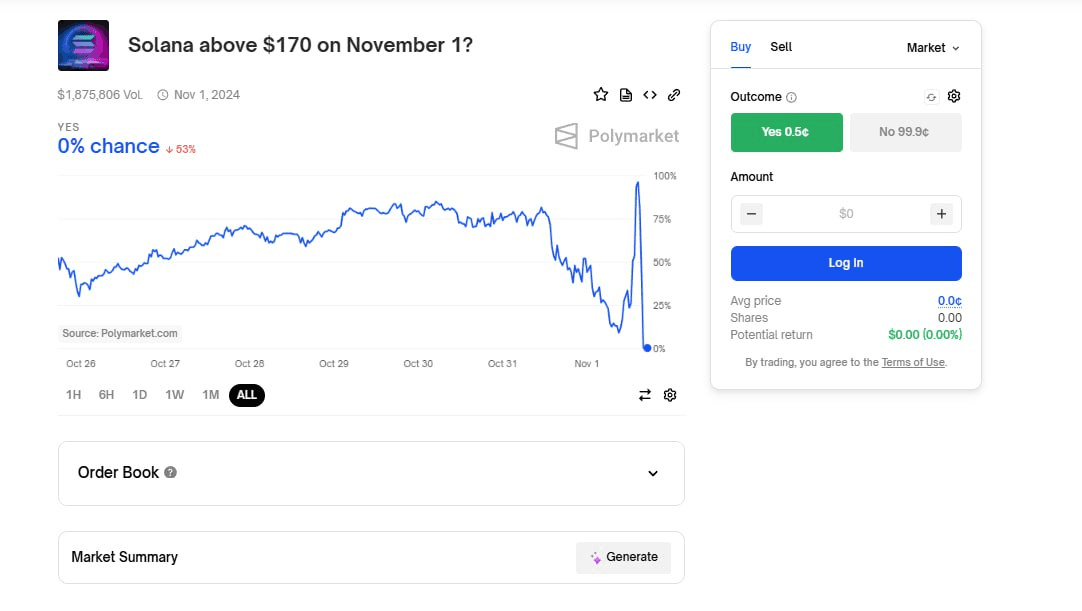1082x611 pixels.
Task: Click the Shares 0.00 value
Action: [950, 318]
